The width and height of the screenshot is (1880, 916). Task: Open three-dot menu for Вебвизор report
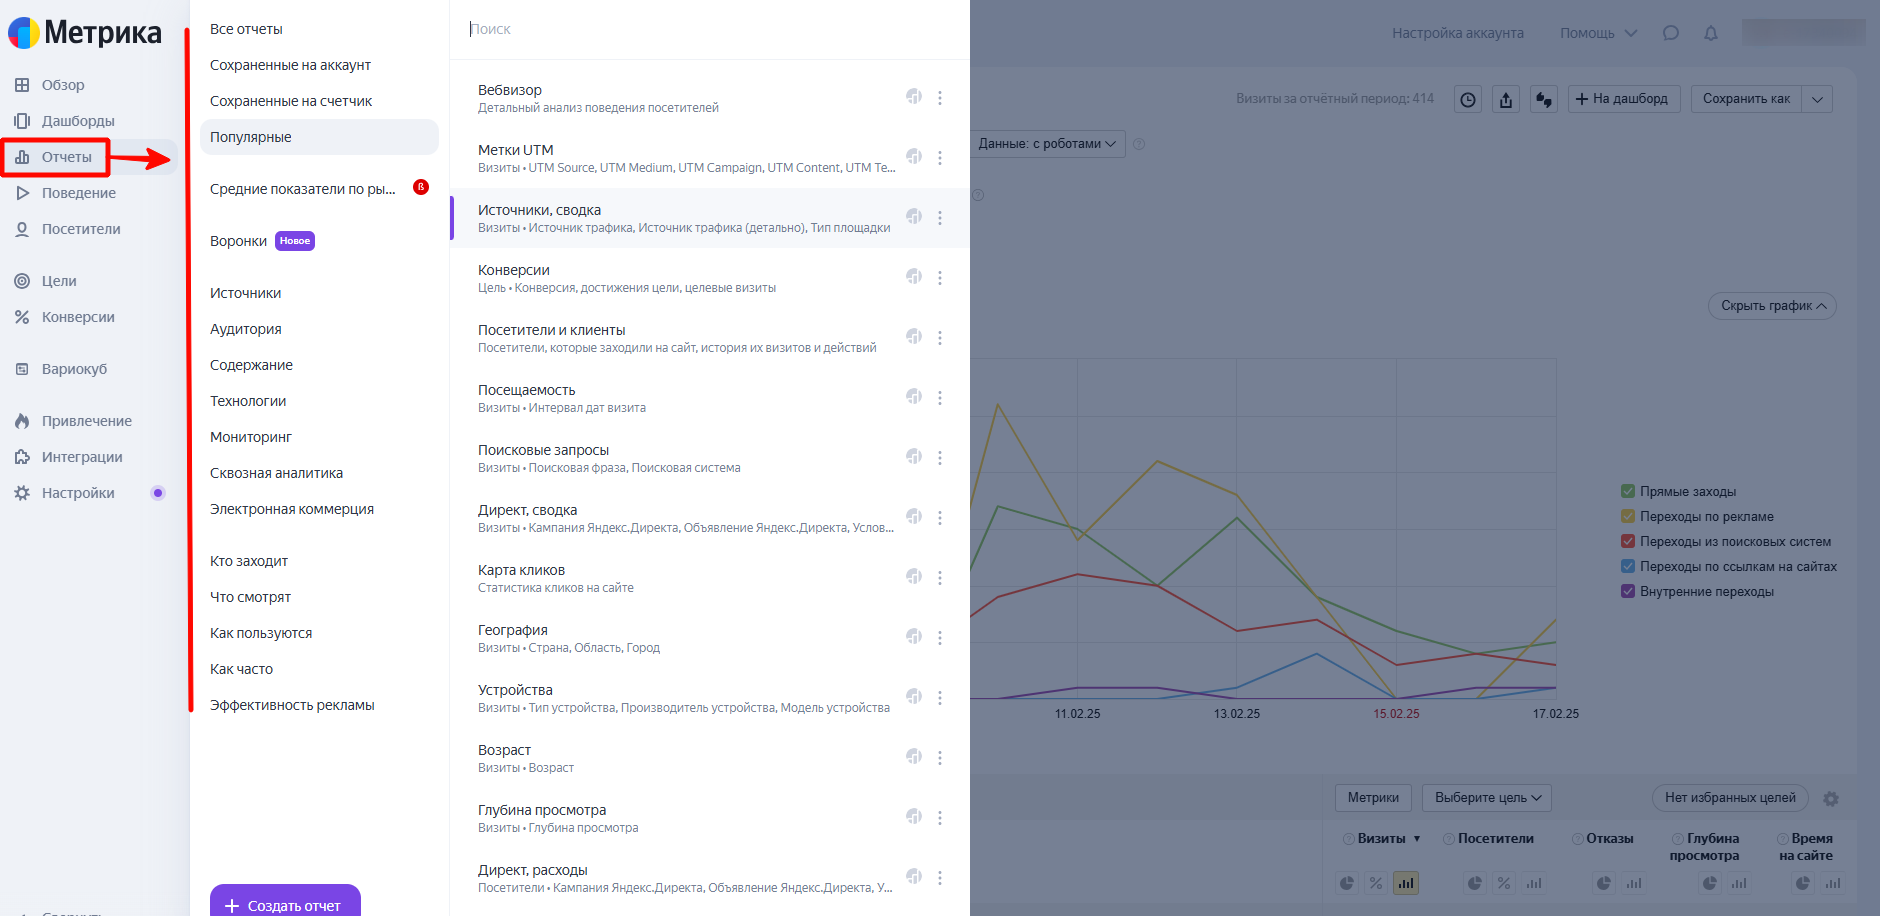click(x=940, y=98)
